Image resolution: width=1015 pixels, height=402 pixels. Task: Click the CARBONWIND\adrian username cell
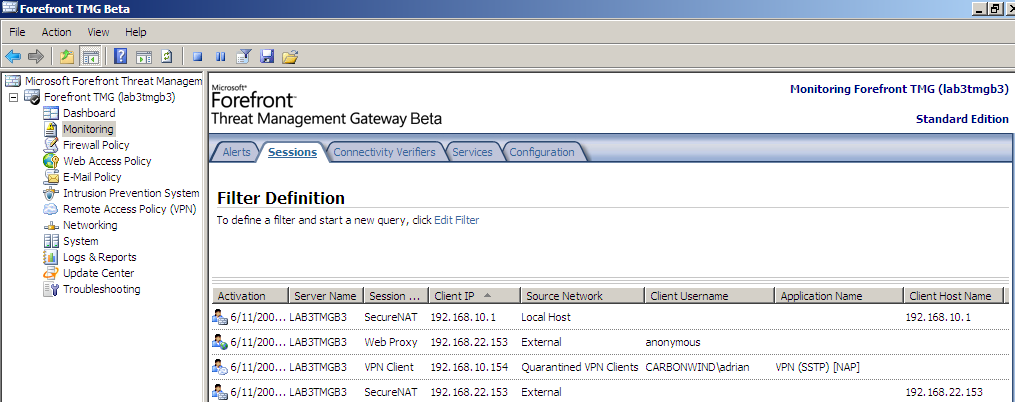697,367
